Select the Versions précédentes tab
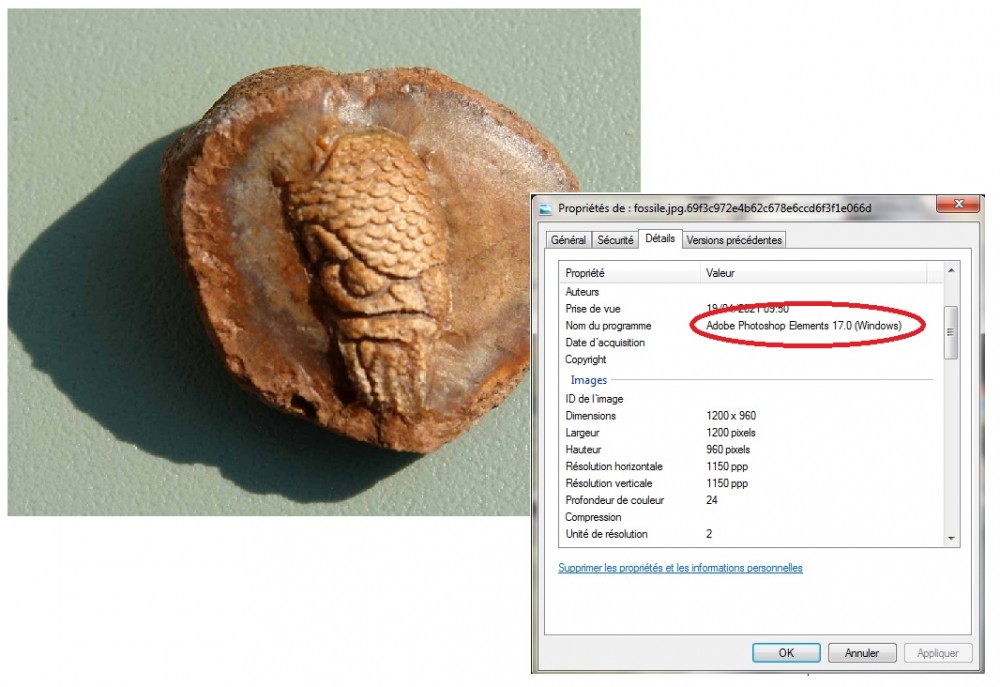The width and height of the screenshot is (1000, 687). click(735, 240)
